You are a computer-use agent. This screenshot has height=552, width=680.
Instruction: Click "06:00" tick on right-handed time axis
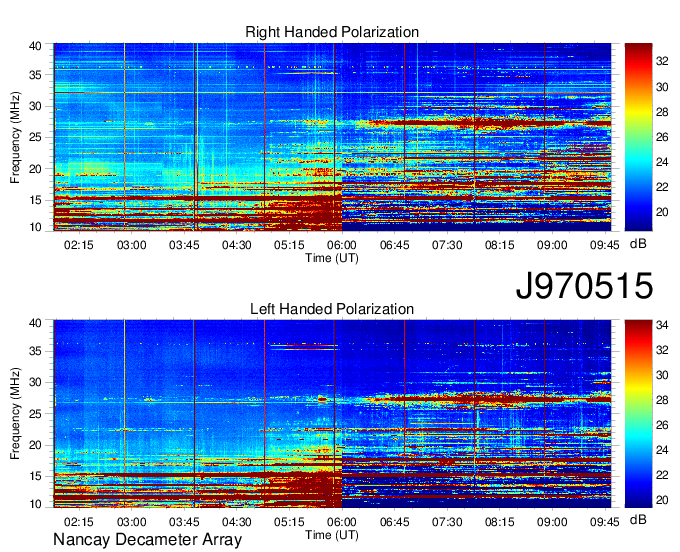point(342,245)
